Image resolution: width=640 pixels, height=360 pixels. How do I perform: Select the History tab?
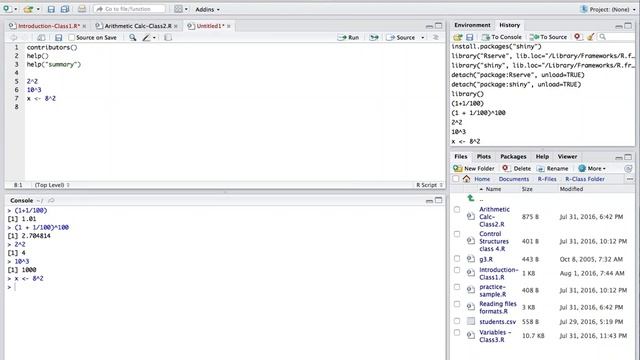click(510, 25)
